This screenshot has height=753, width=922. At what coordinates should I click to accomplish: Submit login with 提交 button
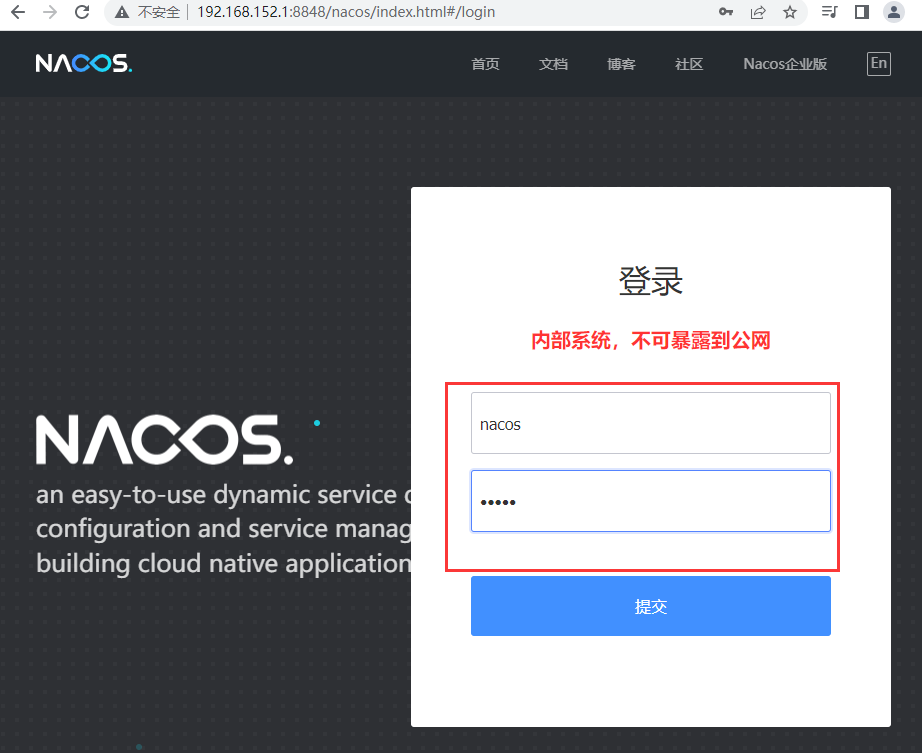[x=650, y=606]
